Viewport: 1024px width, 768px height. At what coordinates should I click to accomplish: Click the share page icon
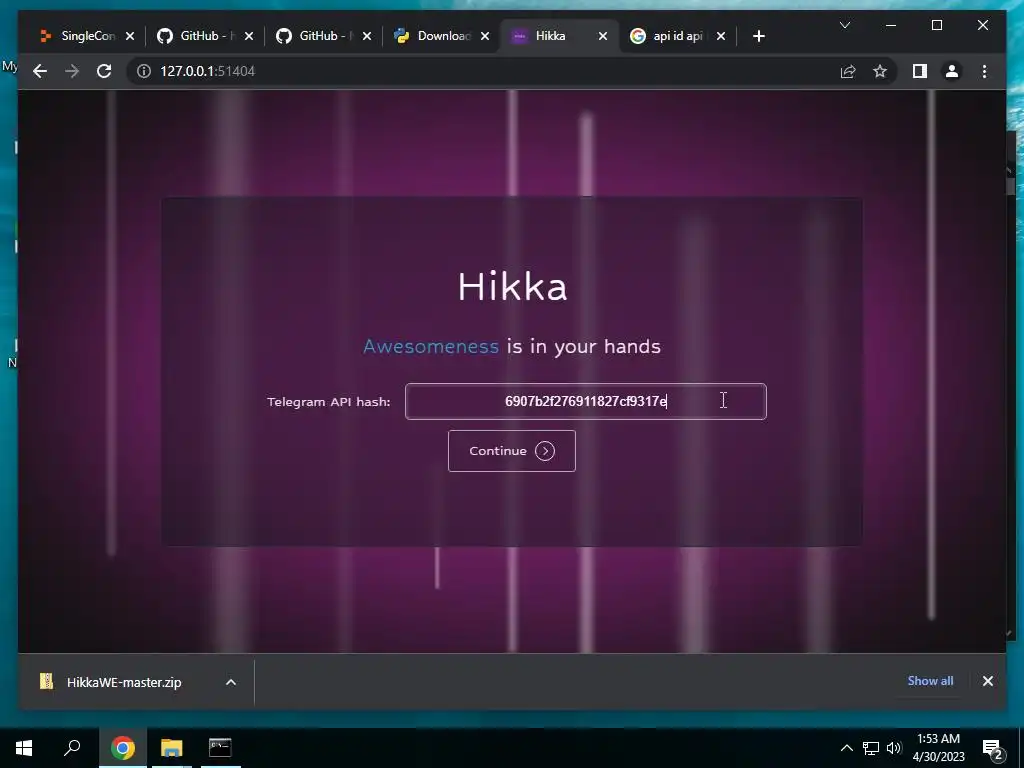click(x=848, y=71)
